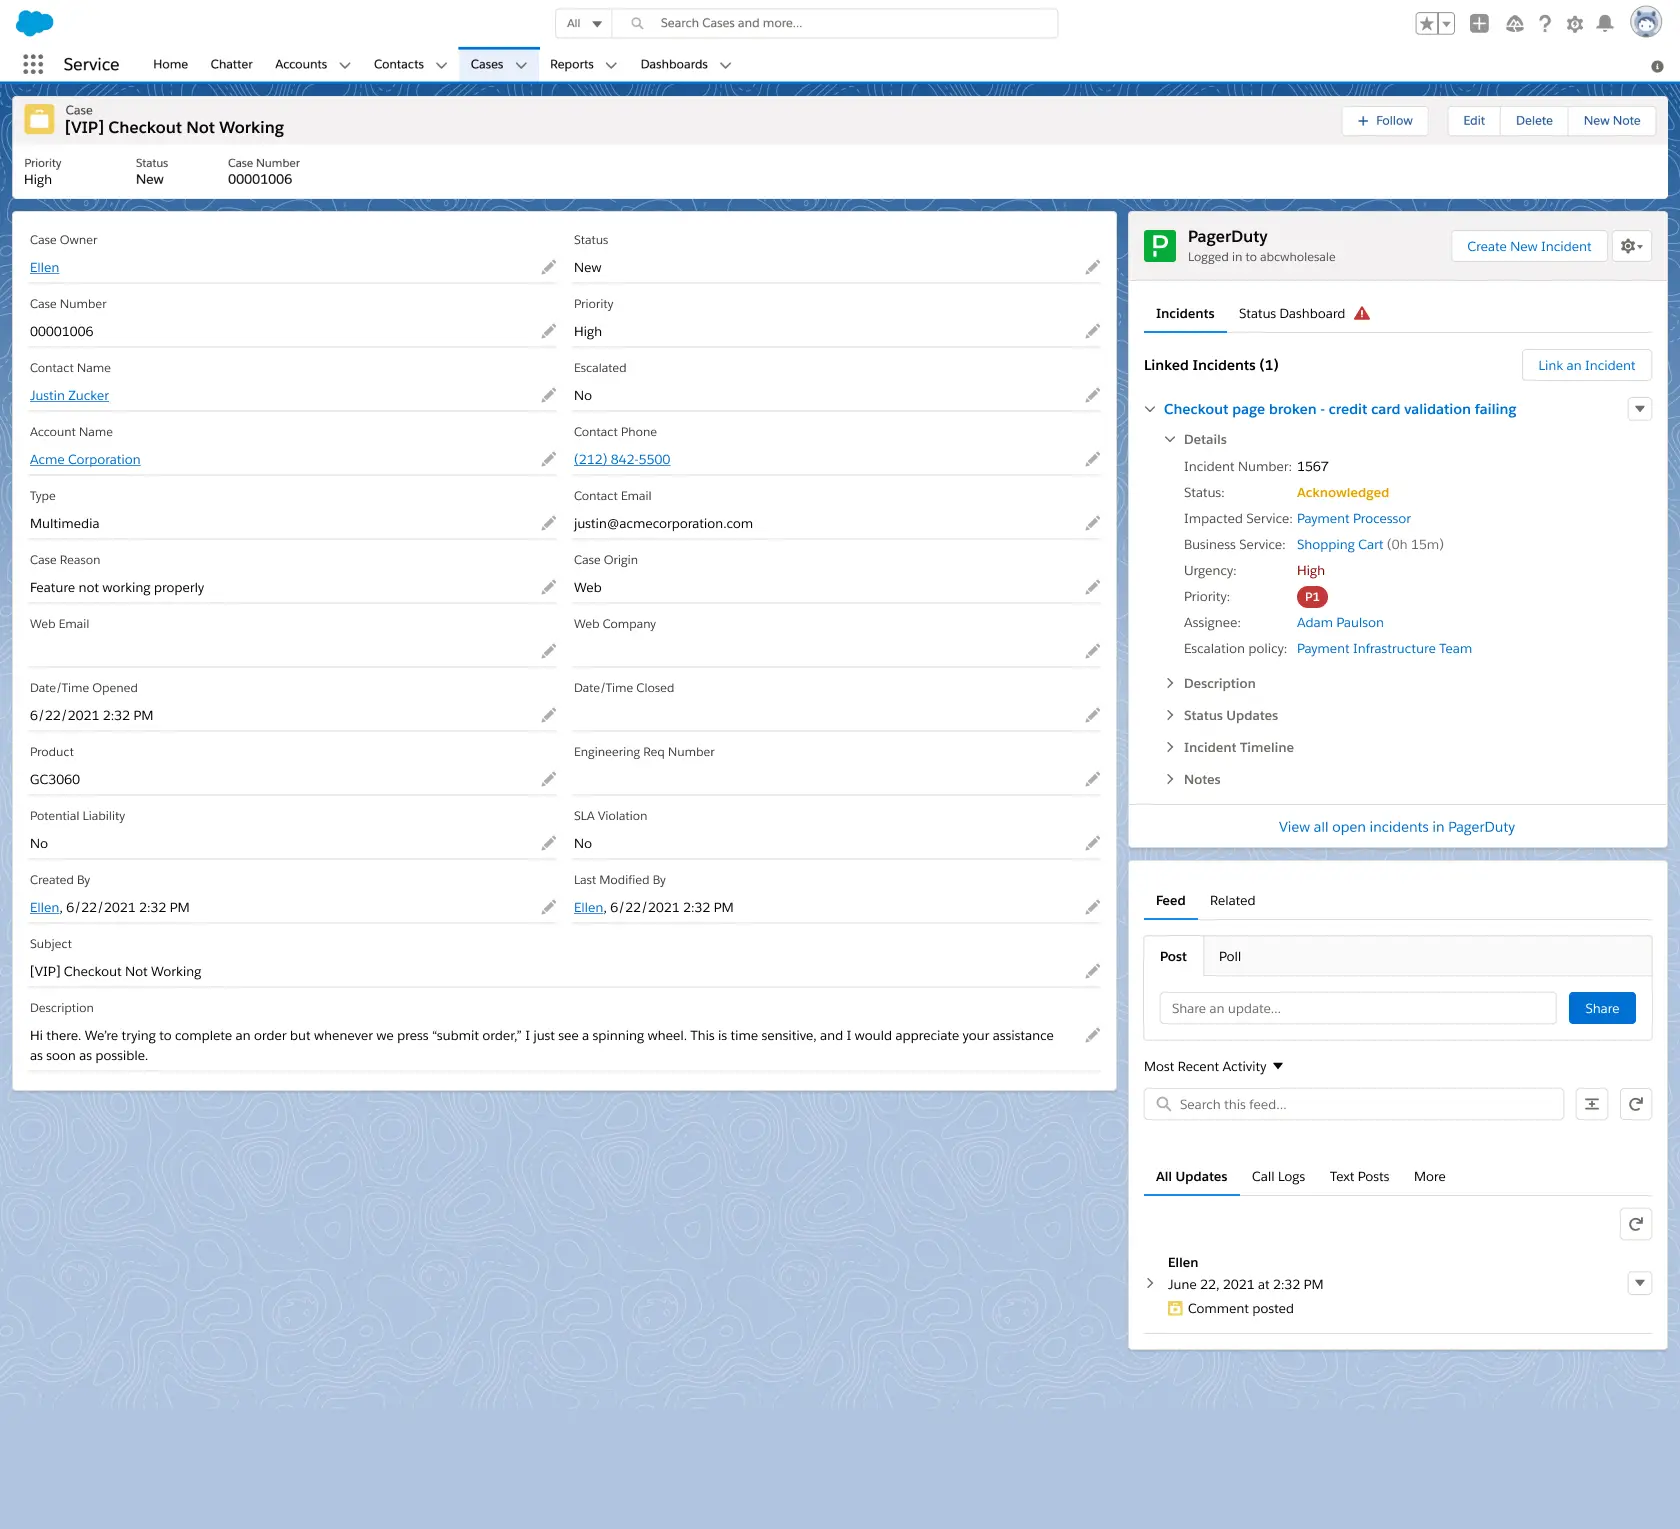Screen dimensions: 1680x1529
Task: Expand the Reports tab dropdown chevron
Action: coord(611,65)
